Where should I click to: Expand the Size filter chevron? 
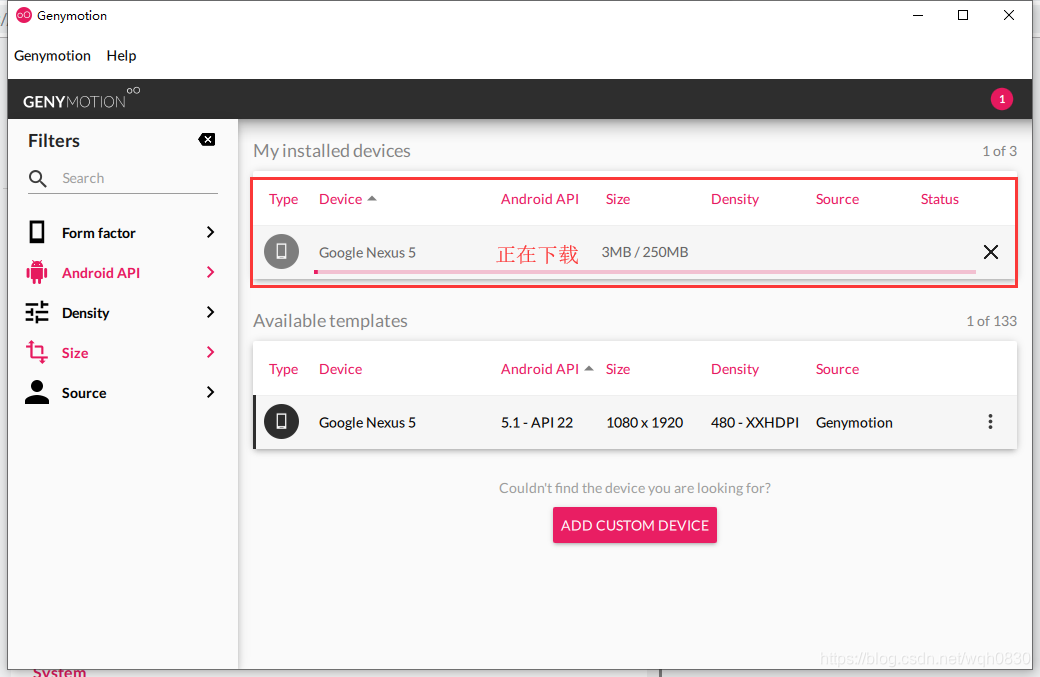(210, 352)
